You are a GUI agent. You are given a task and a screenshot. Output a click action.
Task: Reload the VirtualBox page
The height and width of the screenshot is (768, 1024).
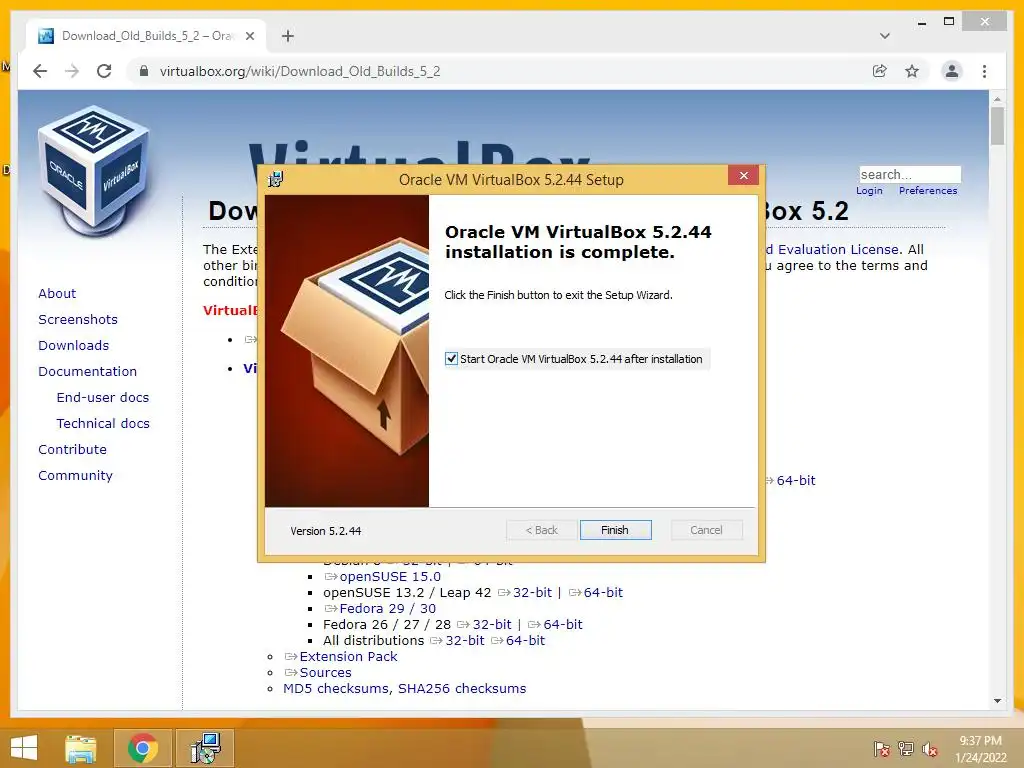[x=104, y=71]
